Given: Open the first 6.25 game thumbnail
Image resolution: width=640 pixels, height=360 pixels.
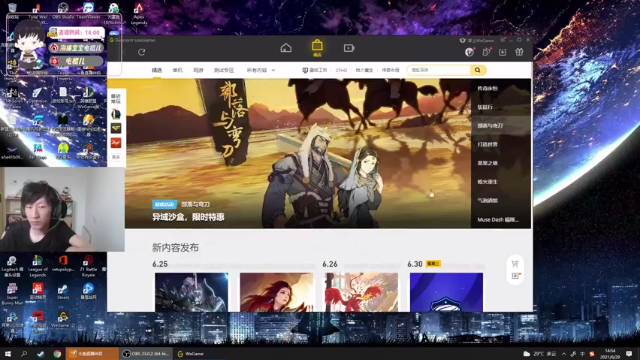Looking at the screenshot, I should 191,292.
